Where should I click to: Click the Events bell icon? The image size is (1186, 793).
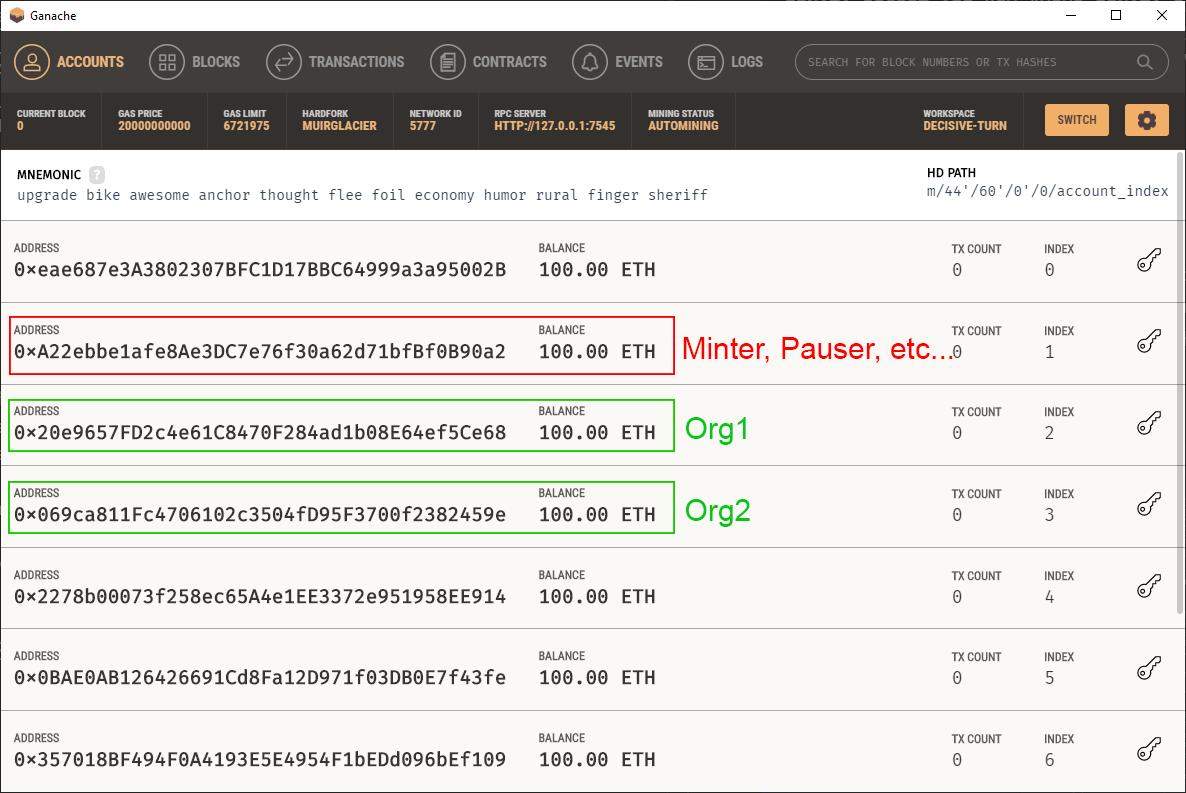pyautogui.click(x=590, y=62)
